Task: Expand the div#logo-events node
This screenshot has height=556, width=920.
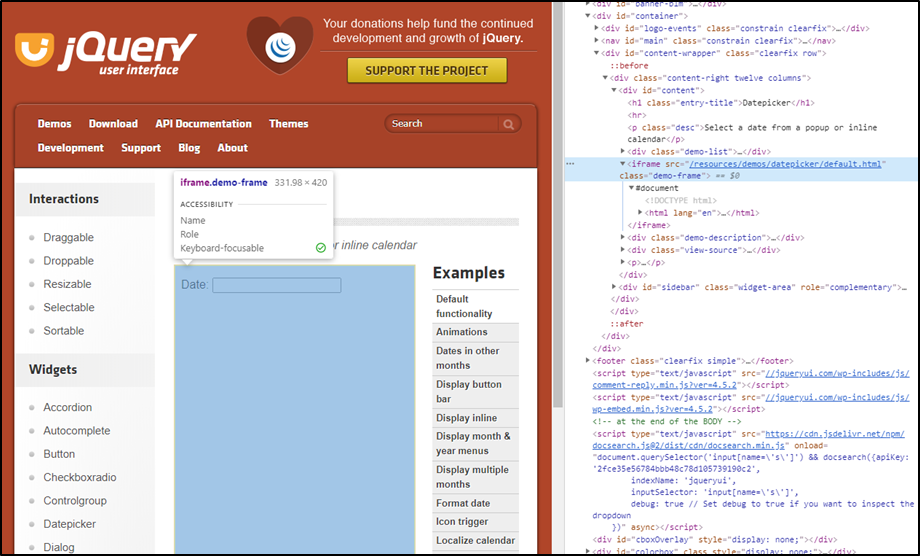Action: click(x=597, y=28)
